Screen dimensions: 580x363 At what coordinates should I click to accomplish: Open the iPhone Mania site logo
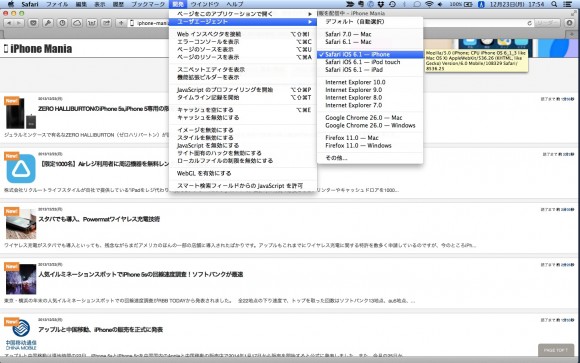click(38, 48)
